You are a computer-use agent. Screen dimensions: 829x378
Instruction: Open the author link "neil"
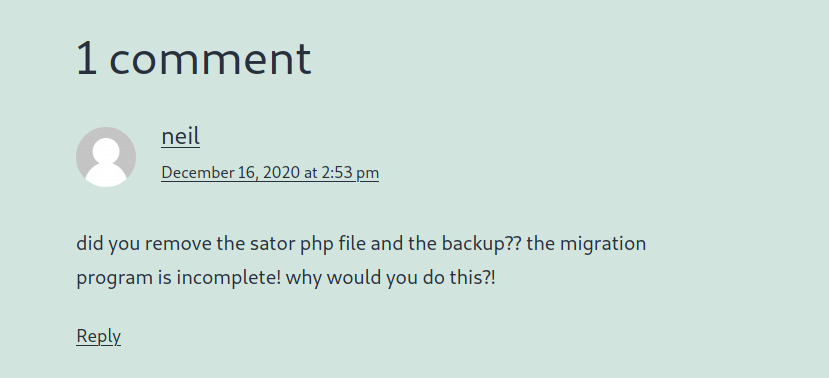coord(180,136)
